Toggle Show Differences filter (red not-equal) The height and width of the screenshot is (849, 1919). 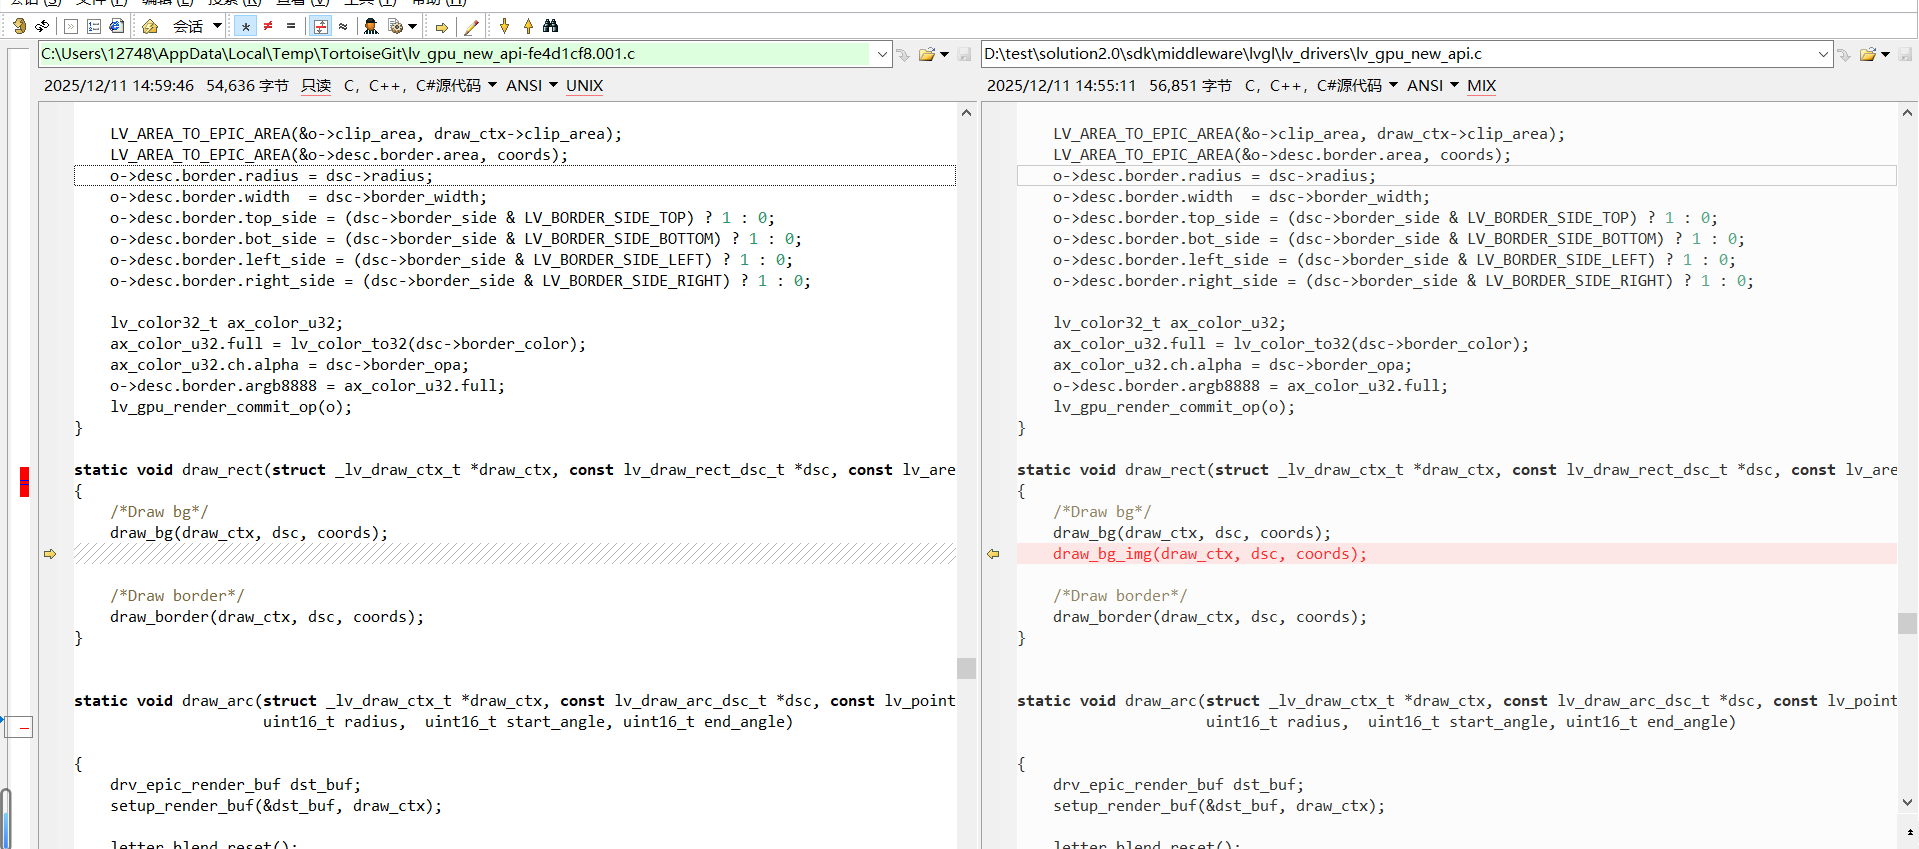[268, 26]
